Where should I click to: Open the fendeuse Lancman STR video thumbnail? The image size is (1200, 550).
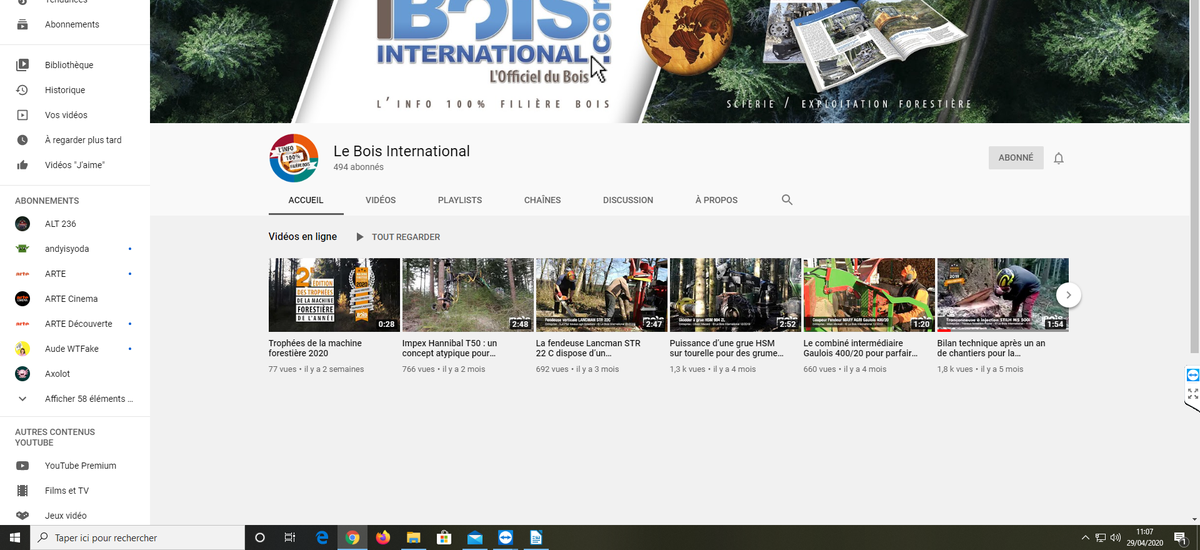601,295
